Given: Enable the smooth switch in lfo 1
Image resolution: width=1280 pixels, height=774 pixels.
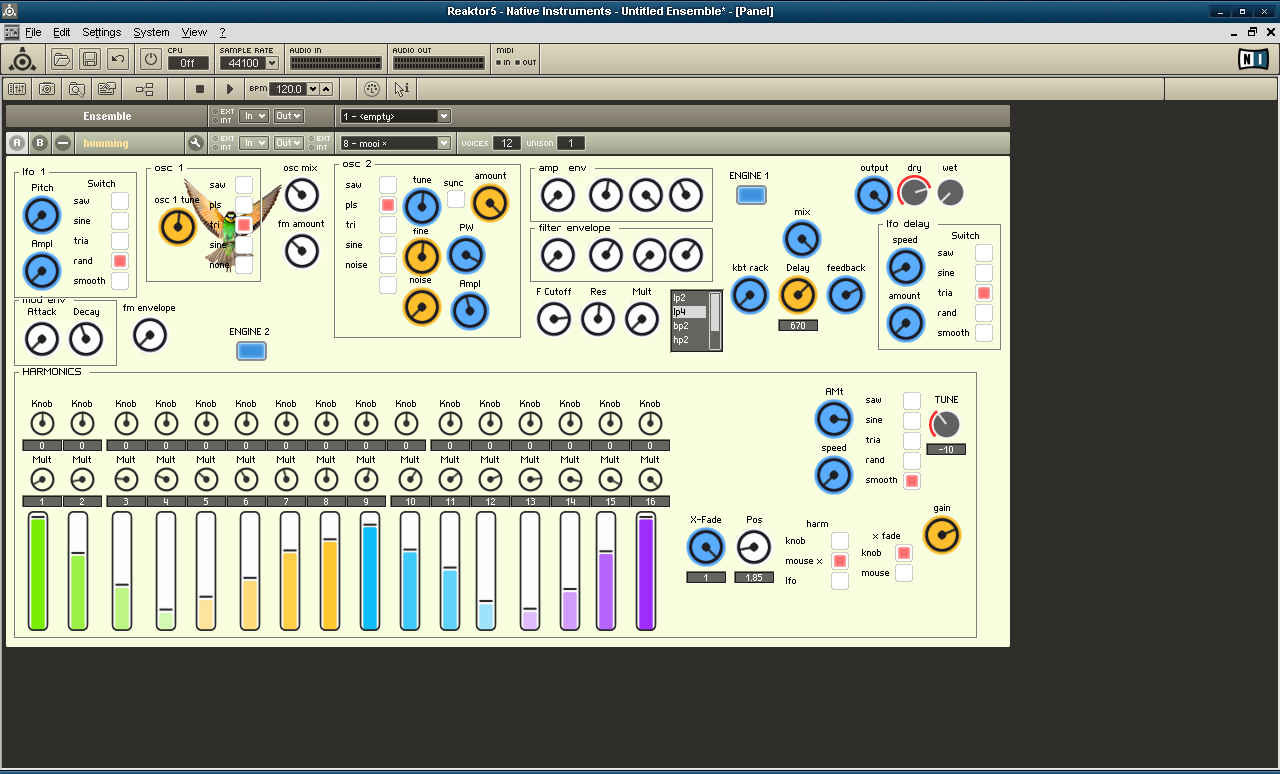Looking at the screenshot, I should pyautogui.click(x=120, y=281).
